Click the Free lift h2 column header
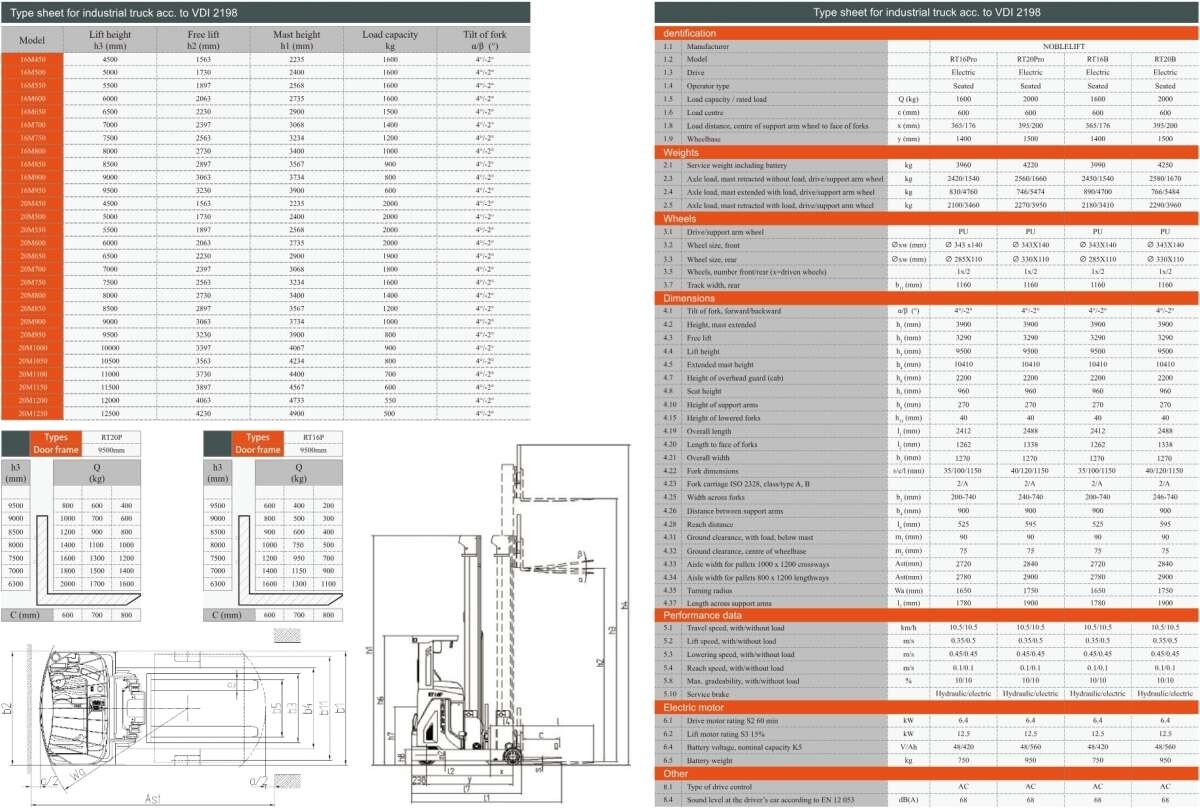 203,40
